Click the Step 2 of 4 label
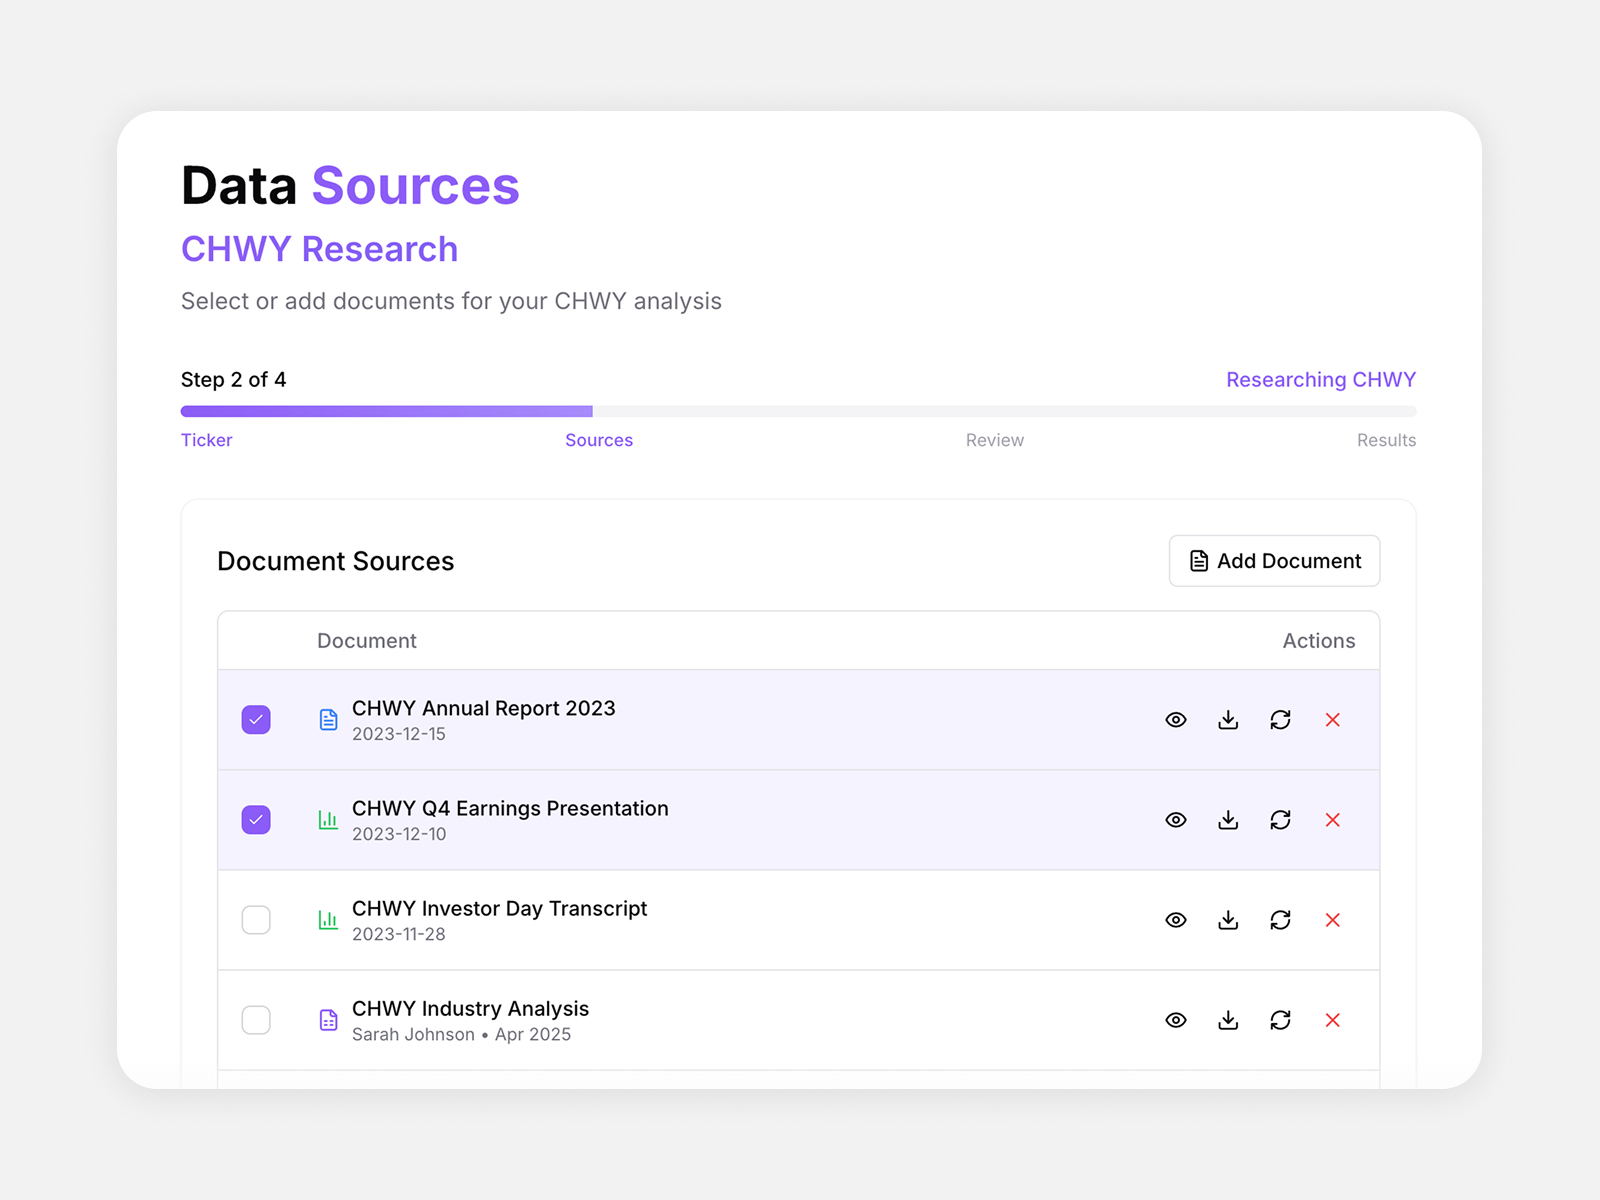Viewport: 1600px width, 1200px height. click(x=234, y=380)
